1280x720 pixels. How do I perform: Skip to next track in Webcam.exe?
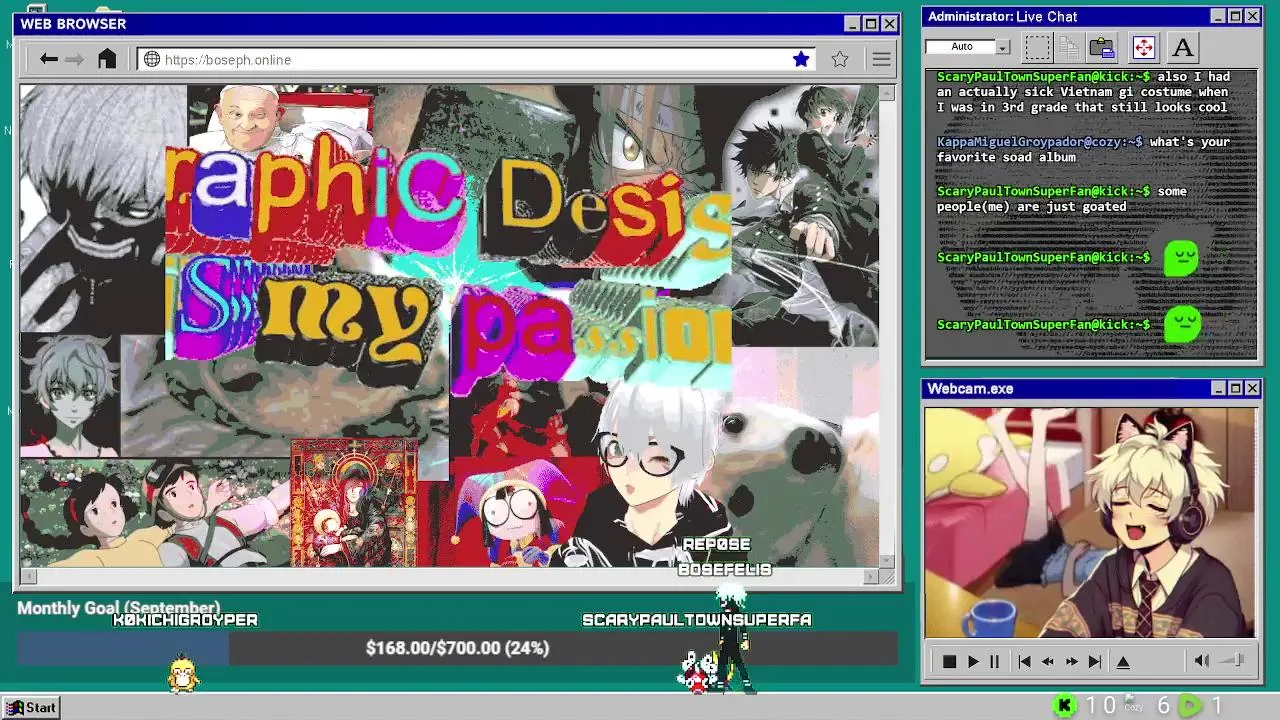pos(1094,661)
